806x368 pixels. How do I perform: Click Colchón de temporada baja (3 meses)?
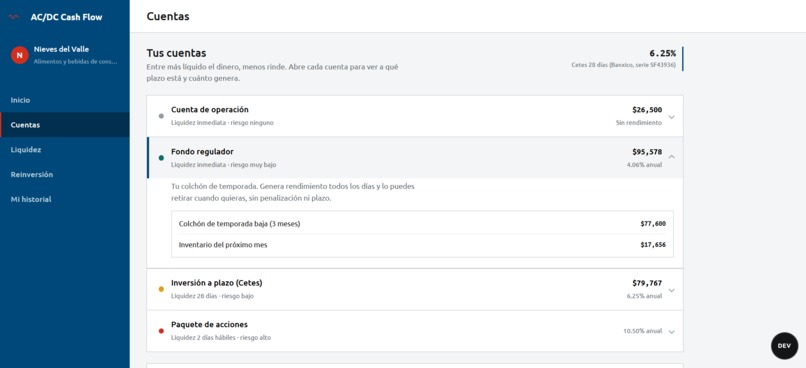pos(240,224)
